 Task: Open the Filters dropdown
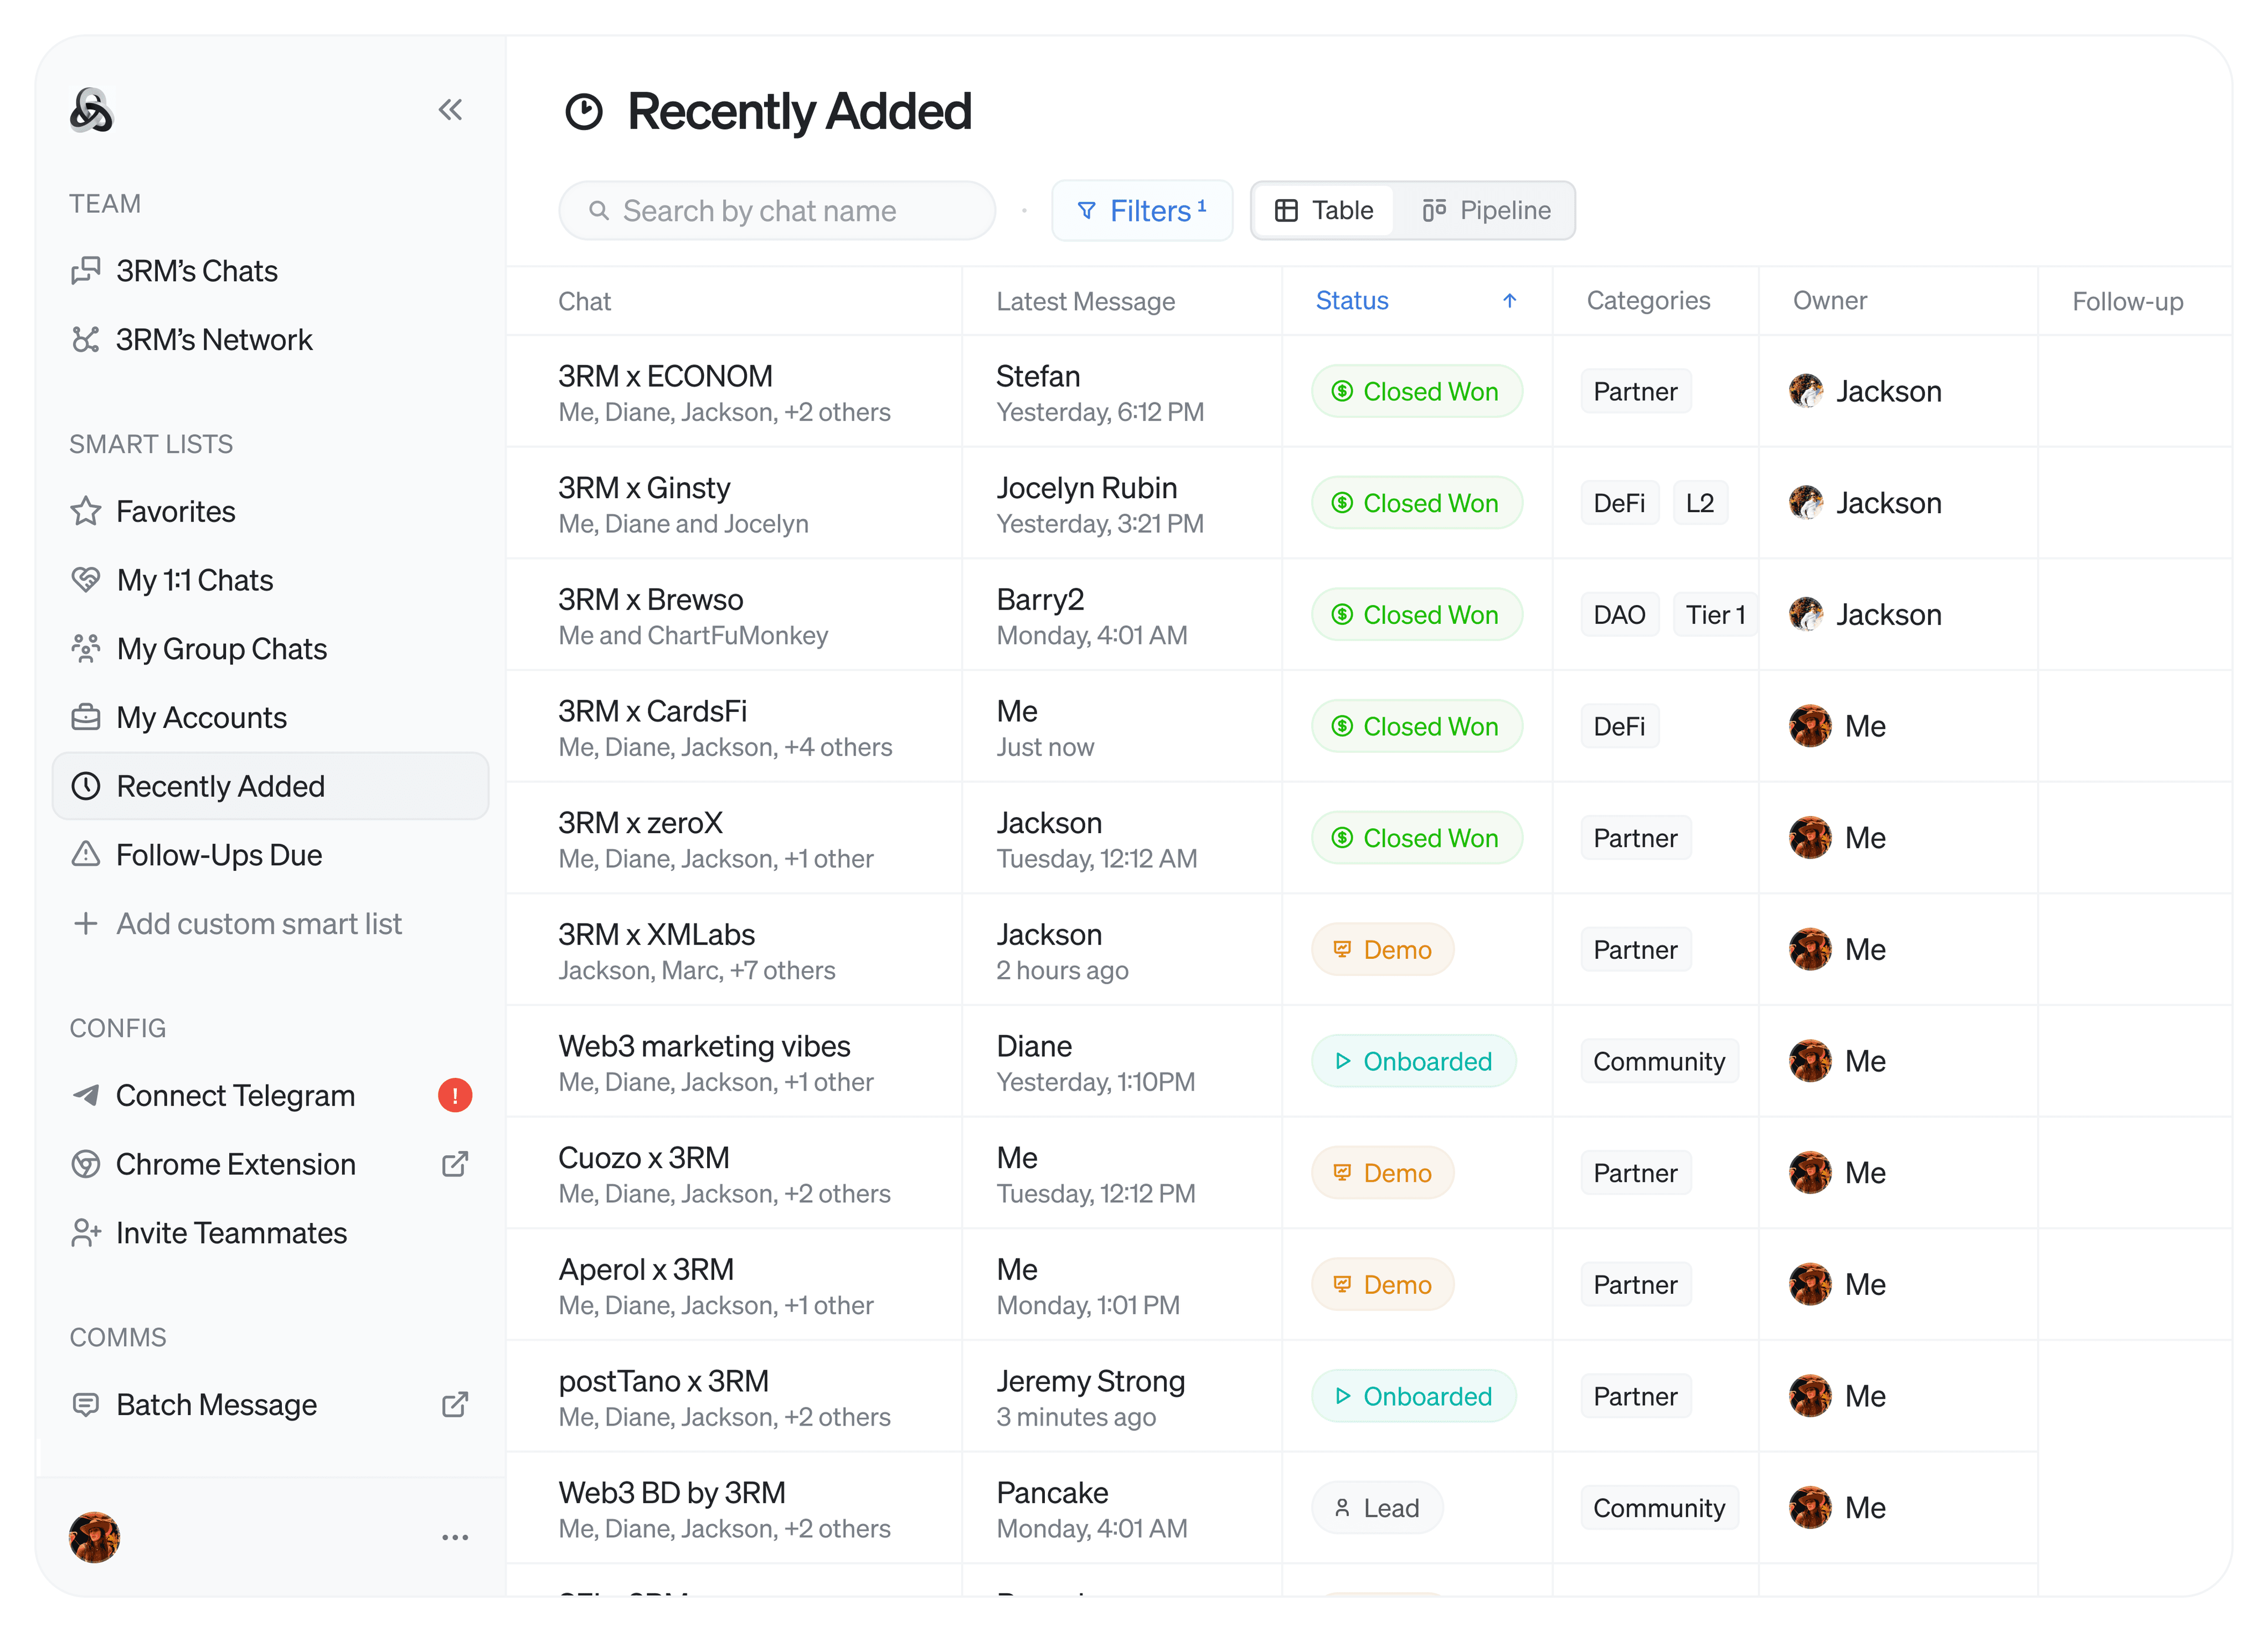(x=1141, y=210)
